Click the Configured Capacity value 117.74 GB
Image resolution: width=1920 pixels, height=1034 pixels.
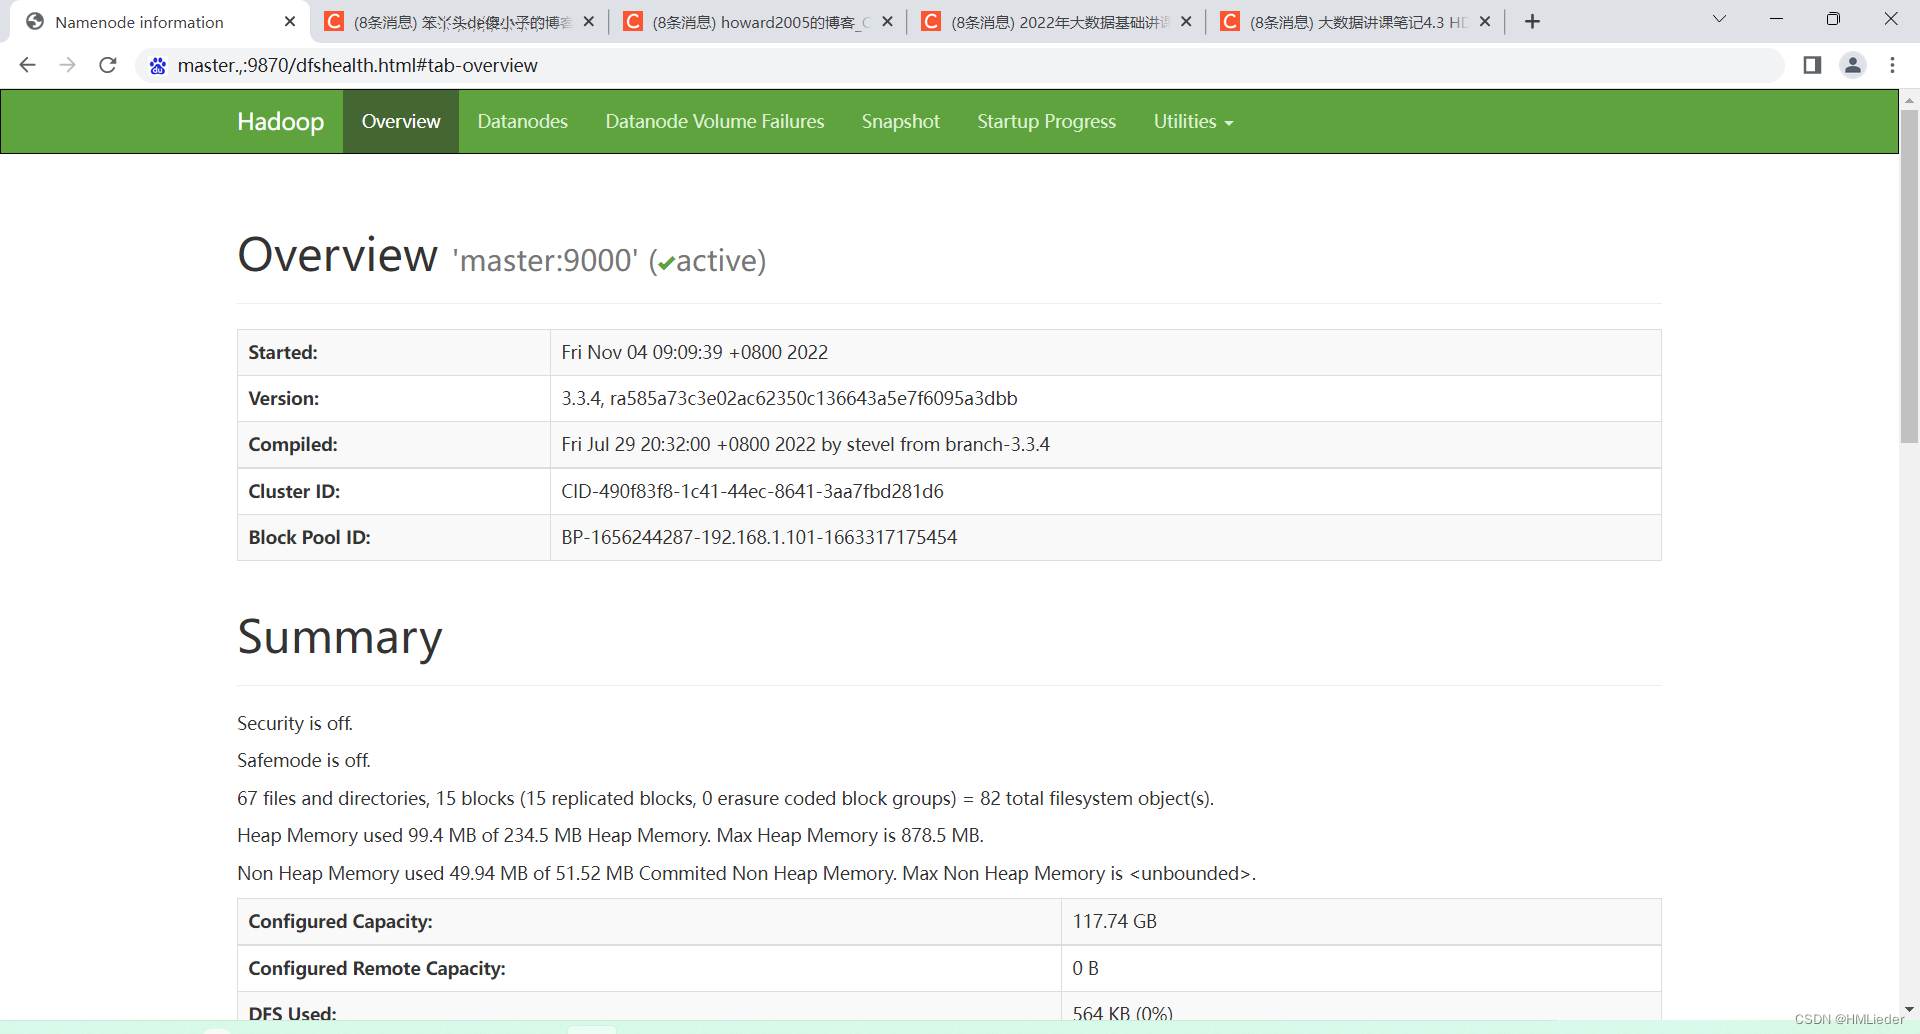(x=1114, y=921)
